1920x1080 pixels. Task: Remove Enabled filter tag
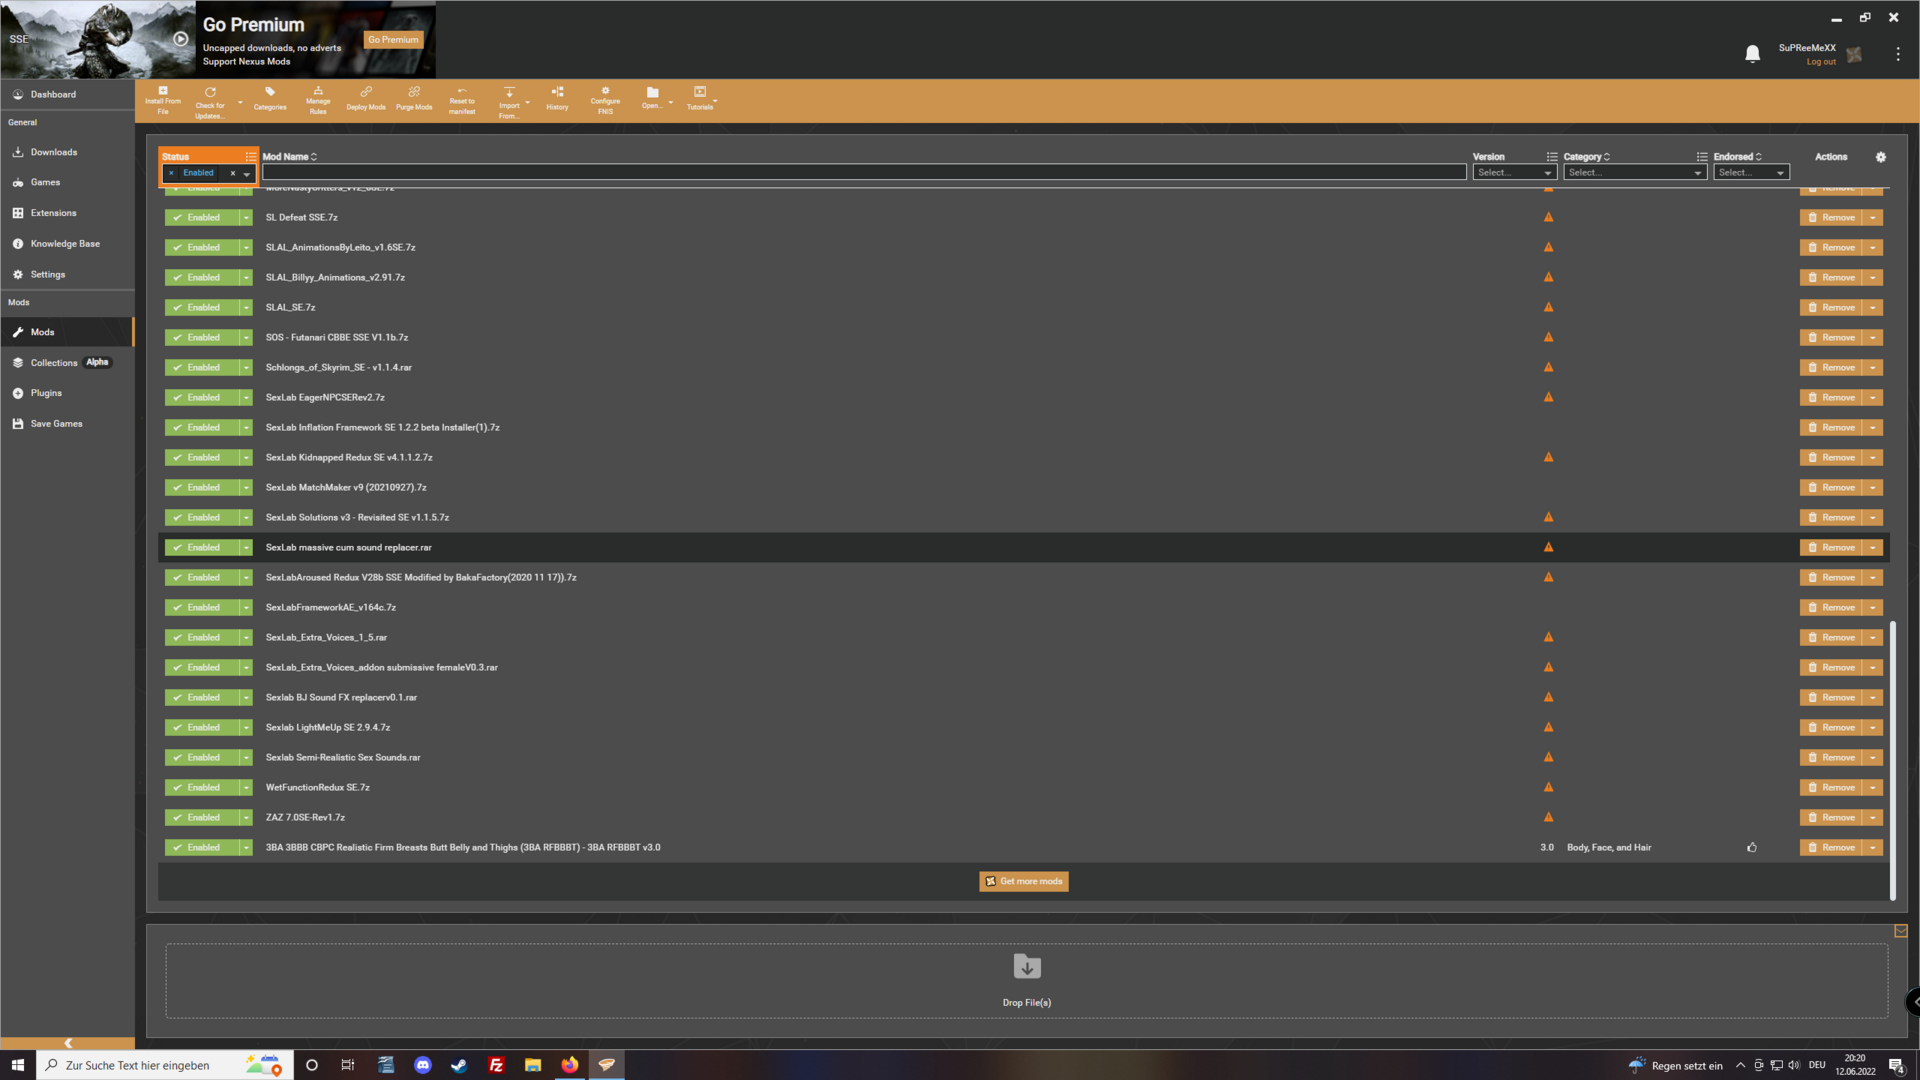(x=171, y=173)
